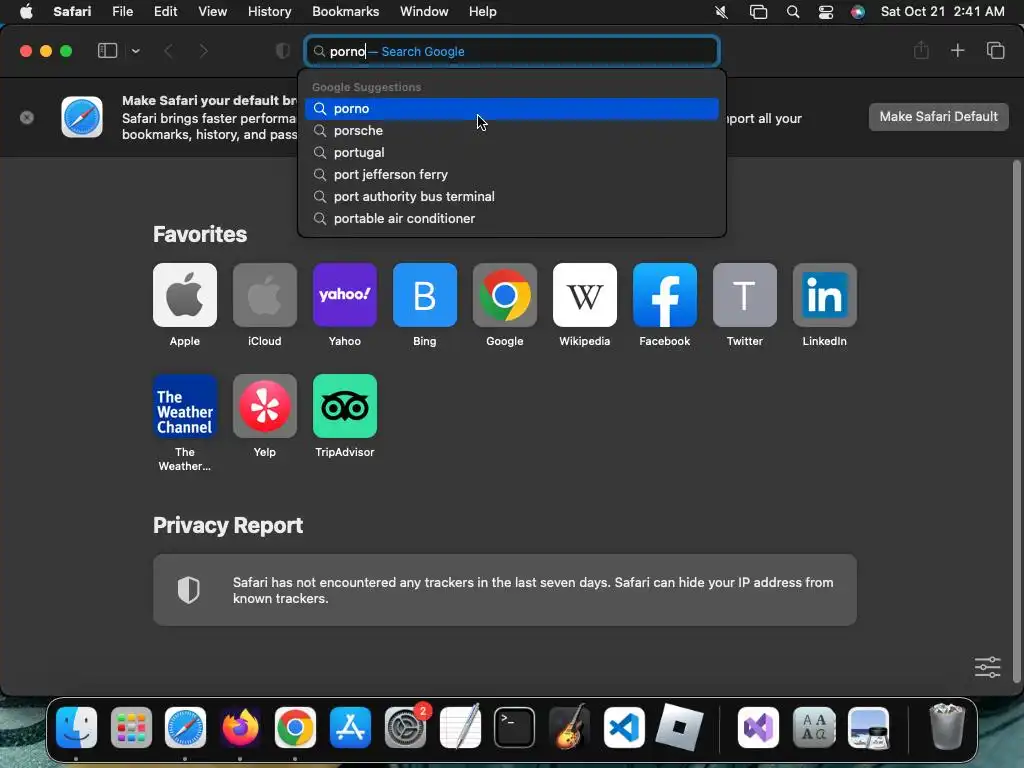
Task: Dismiss the default browser banner
Action: (27, 118)
